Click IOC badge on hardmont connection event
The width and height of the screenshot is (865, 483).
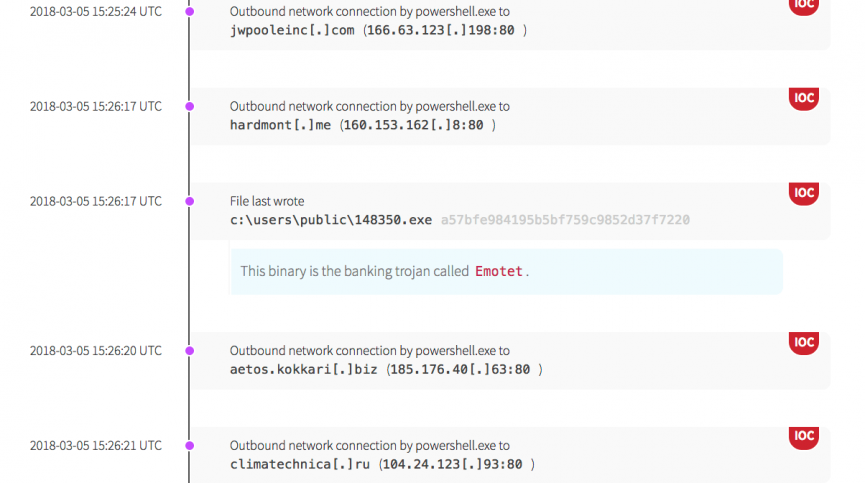[x=803, y=98]
